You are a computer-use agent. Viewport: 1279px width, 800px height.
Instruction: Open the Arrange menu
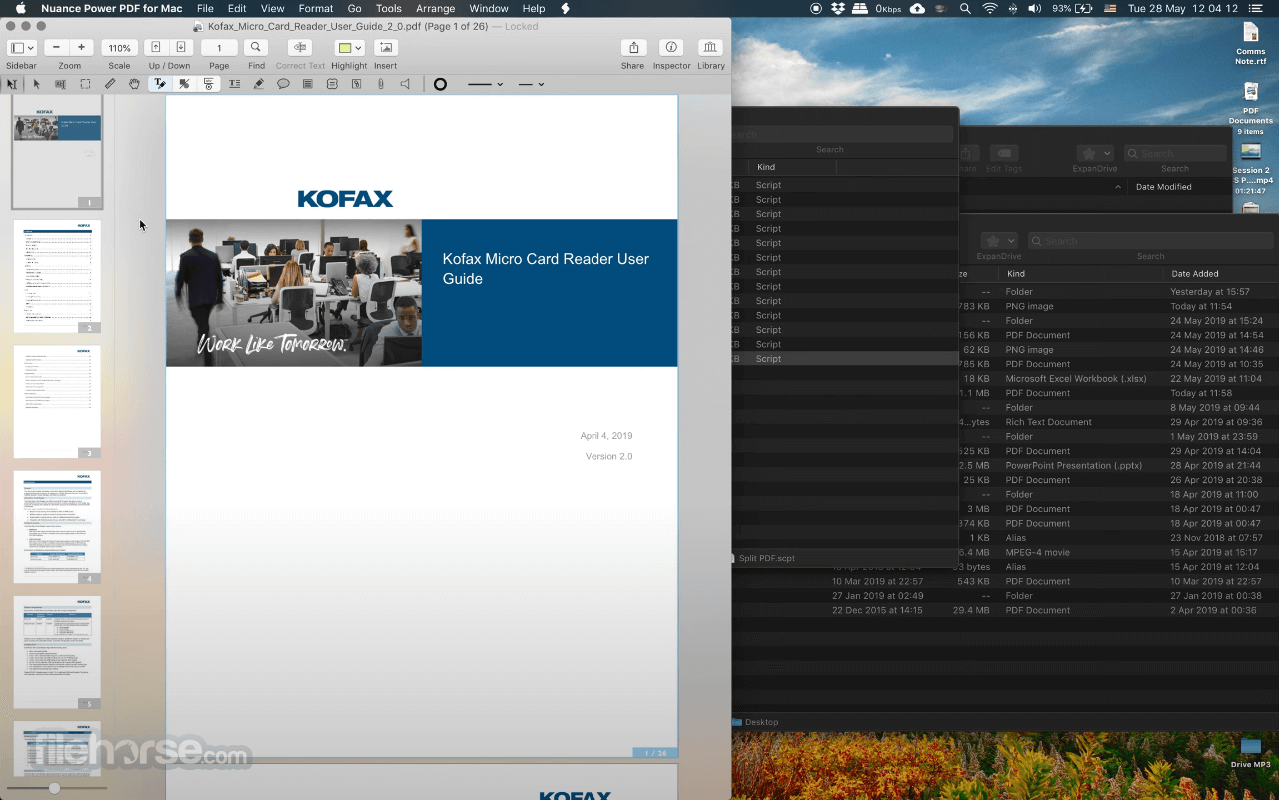pos(435,8)
